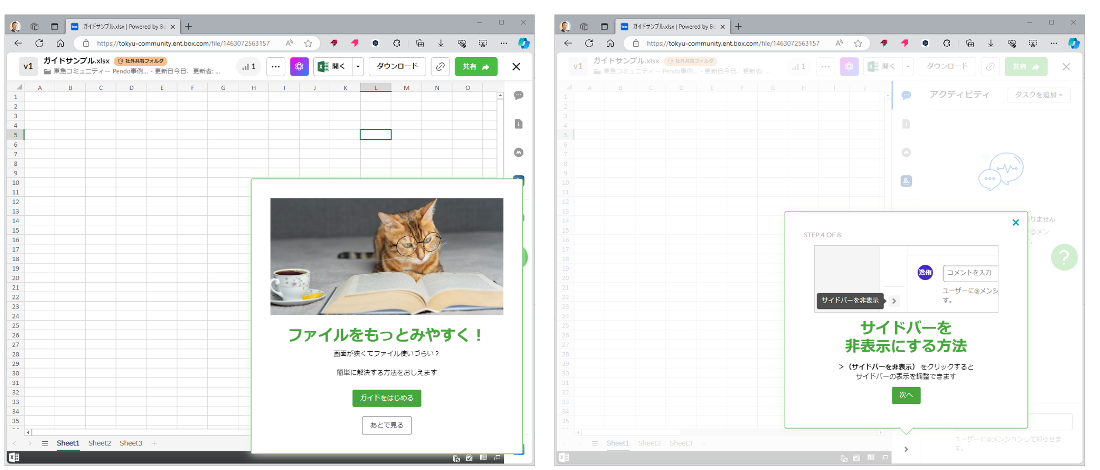This screenshot has width=1100, height=470.
Task: Click アクティビティ heading in right window
Action: (x=959, y=95)
